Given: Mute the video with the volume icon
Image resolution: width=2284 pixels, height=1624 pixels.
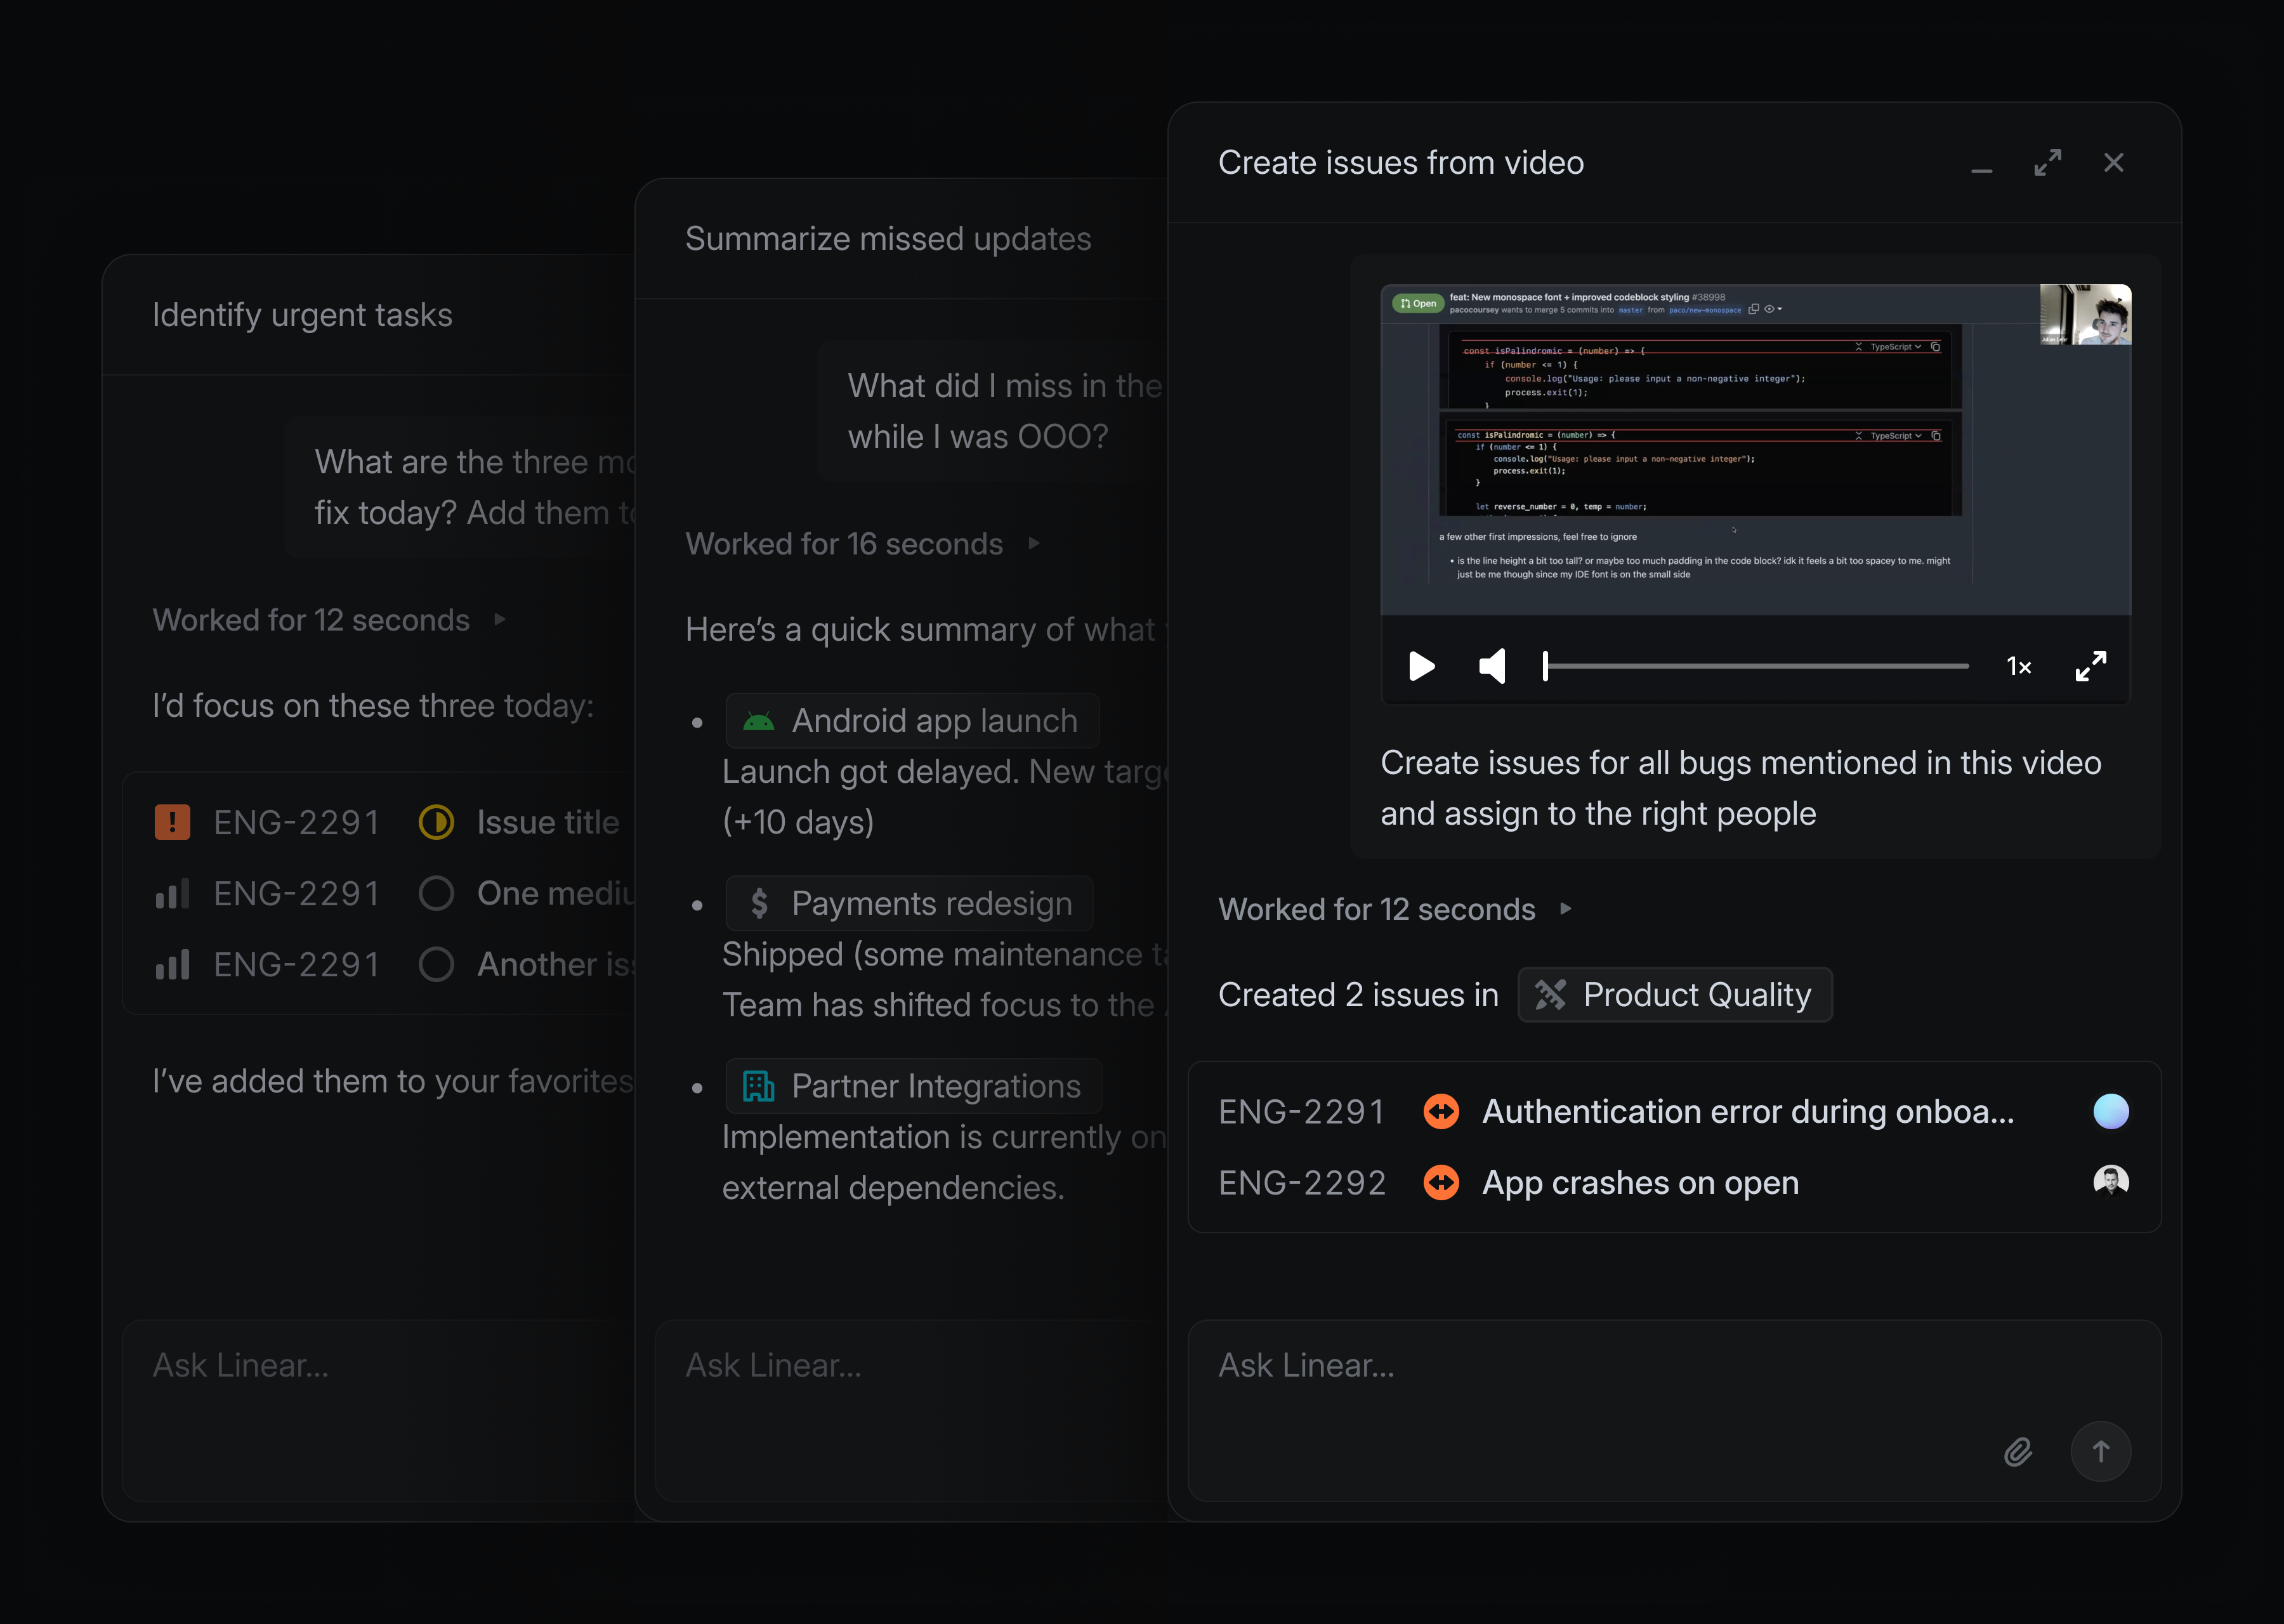Looking at the screenshot, I should (1492, 667).
